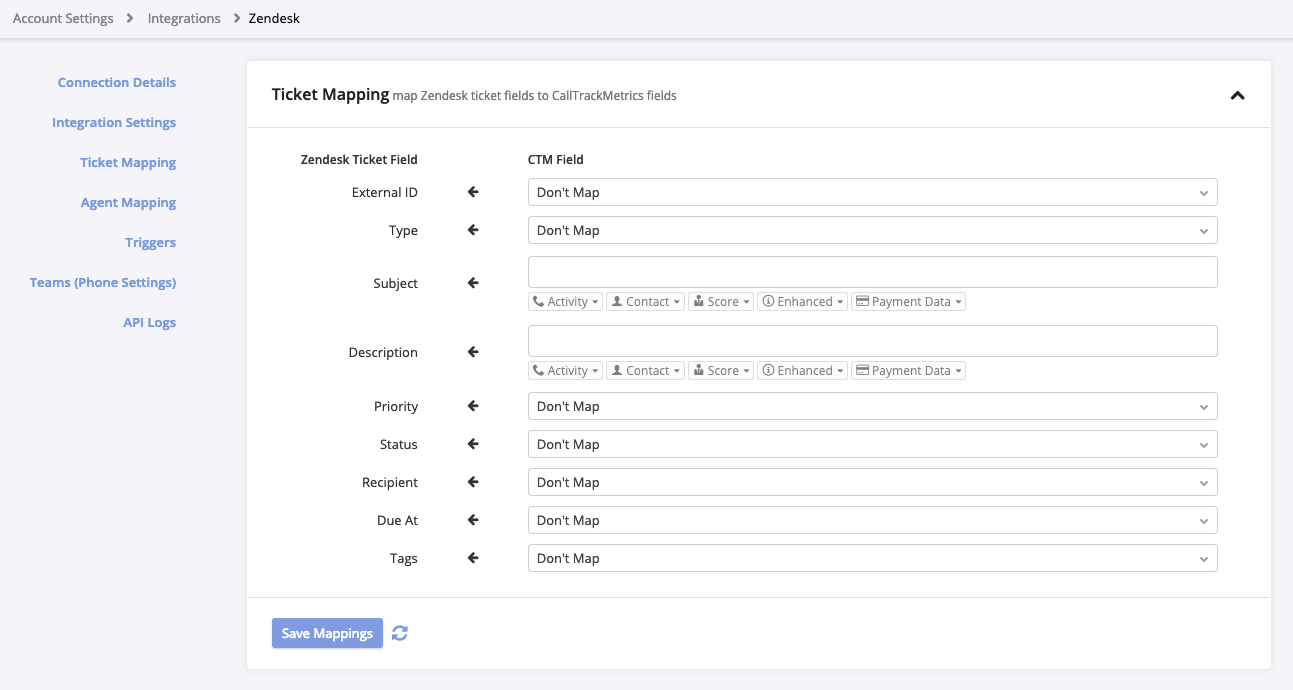Click the arrow icon next to Tags
This screenshot has height=690, width=1293.
474,558
